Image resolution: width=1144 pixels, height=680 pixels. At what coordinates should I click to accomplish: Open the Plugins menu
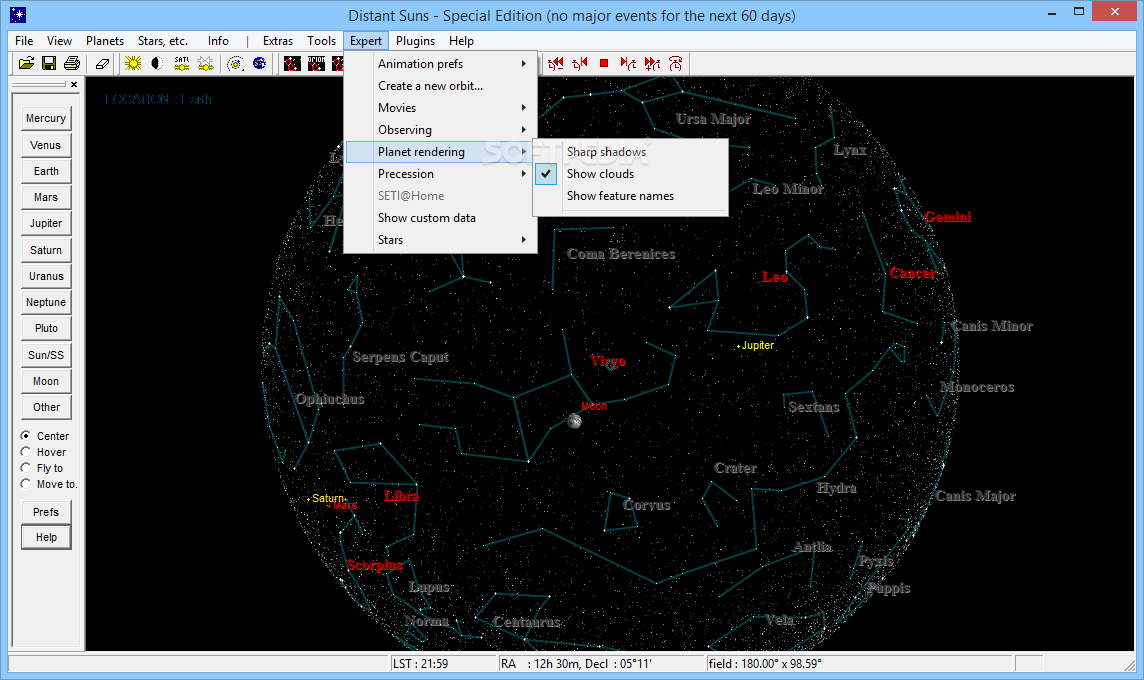pyautogui.click(x=415, y=41)
